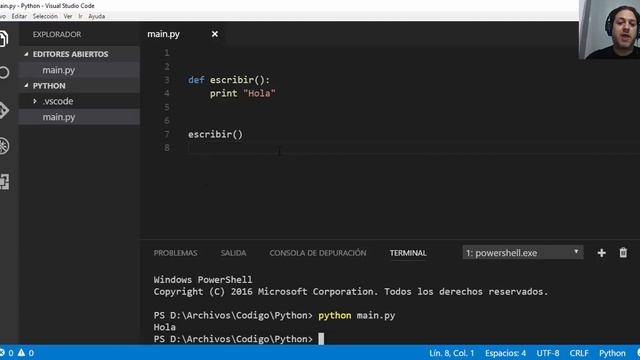This screenshot has height=360, width=640.
Task: Click the def keyword on line 3
Action: pos(196,80)
